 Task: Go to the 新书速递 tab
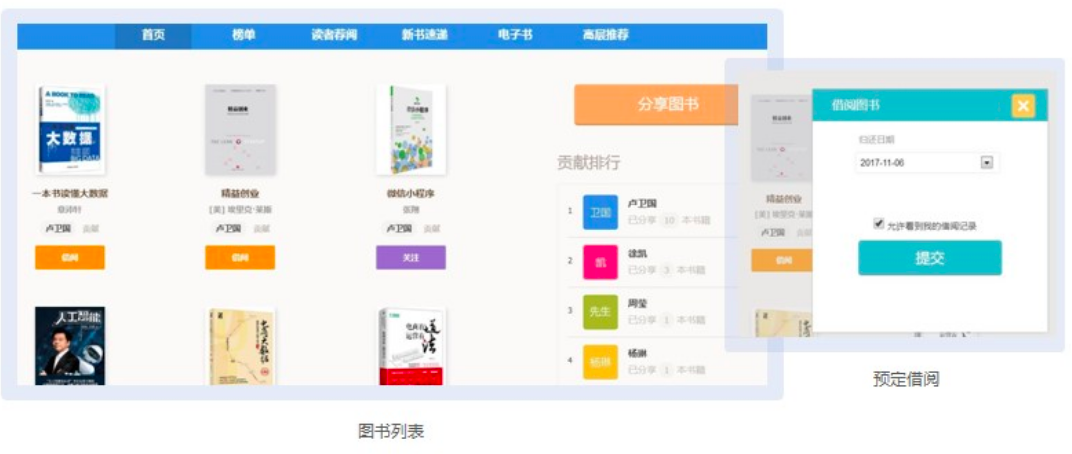coord(424,36)
